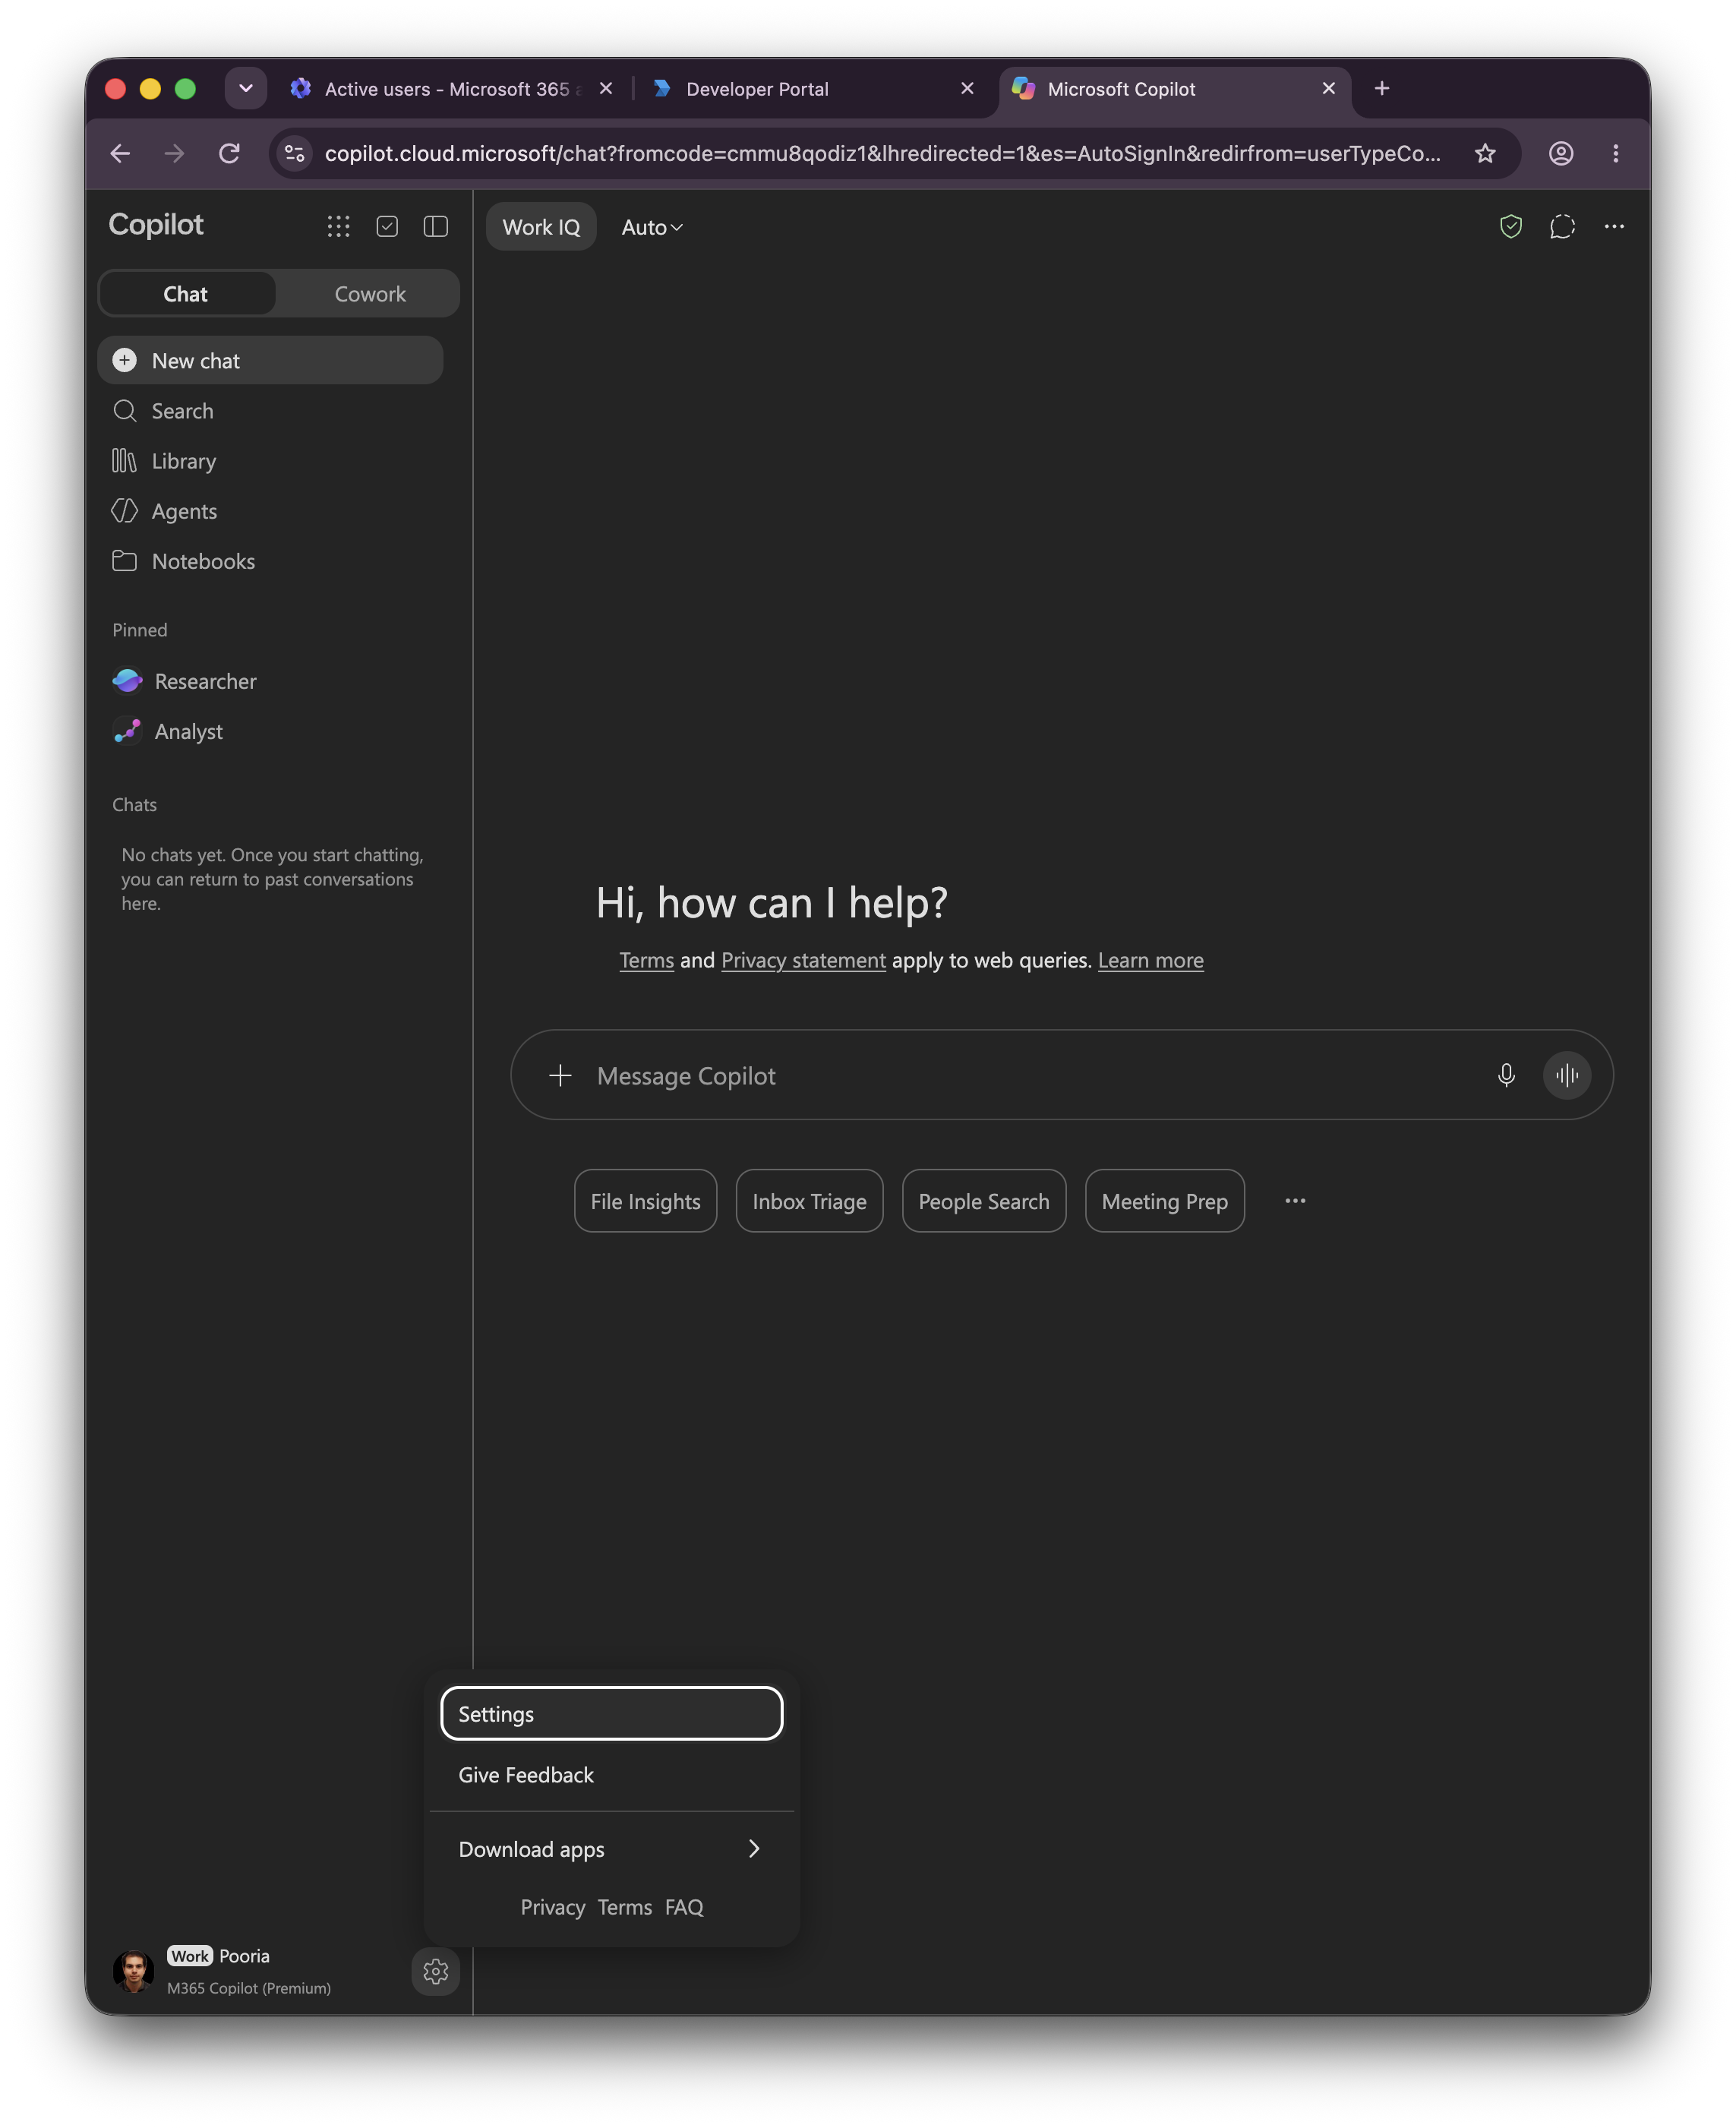
Task: Expand the Auto model dropdown
Action: pyautogui.click(x=652, y=227)
